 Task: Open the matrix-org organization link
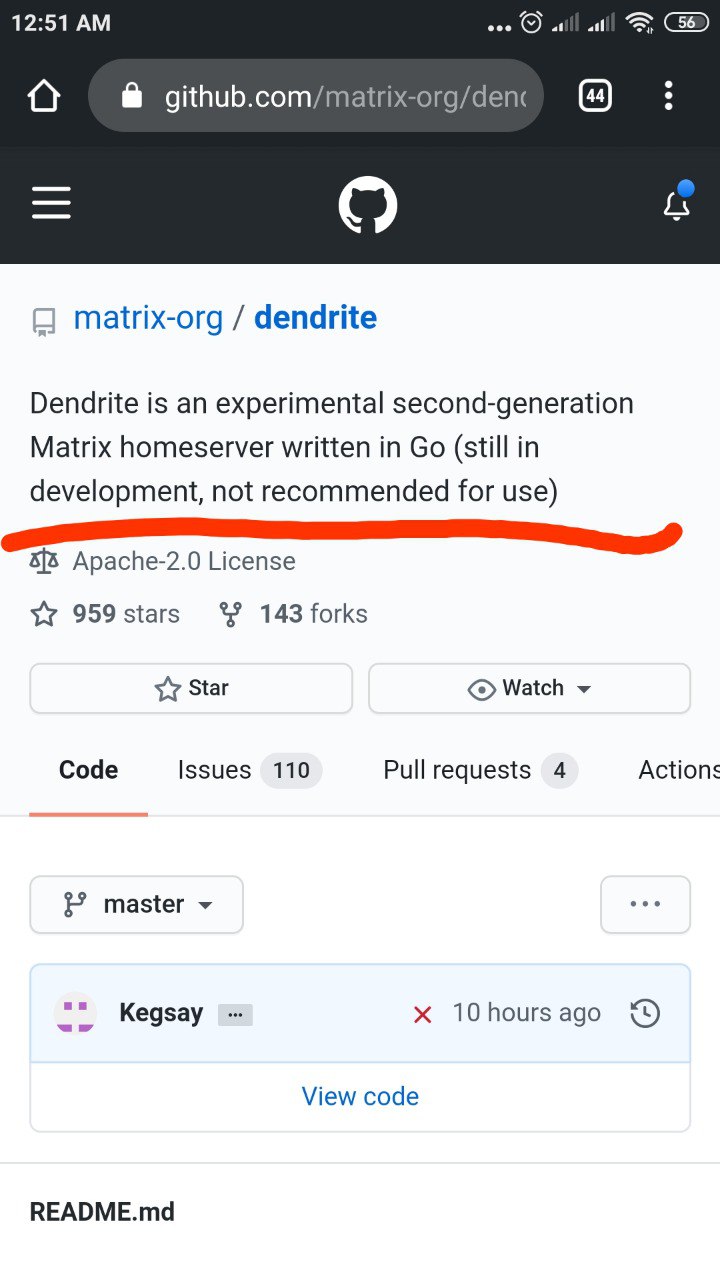click(x=148, y=318)
